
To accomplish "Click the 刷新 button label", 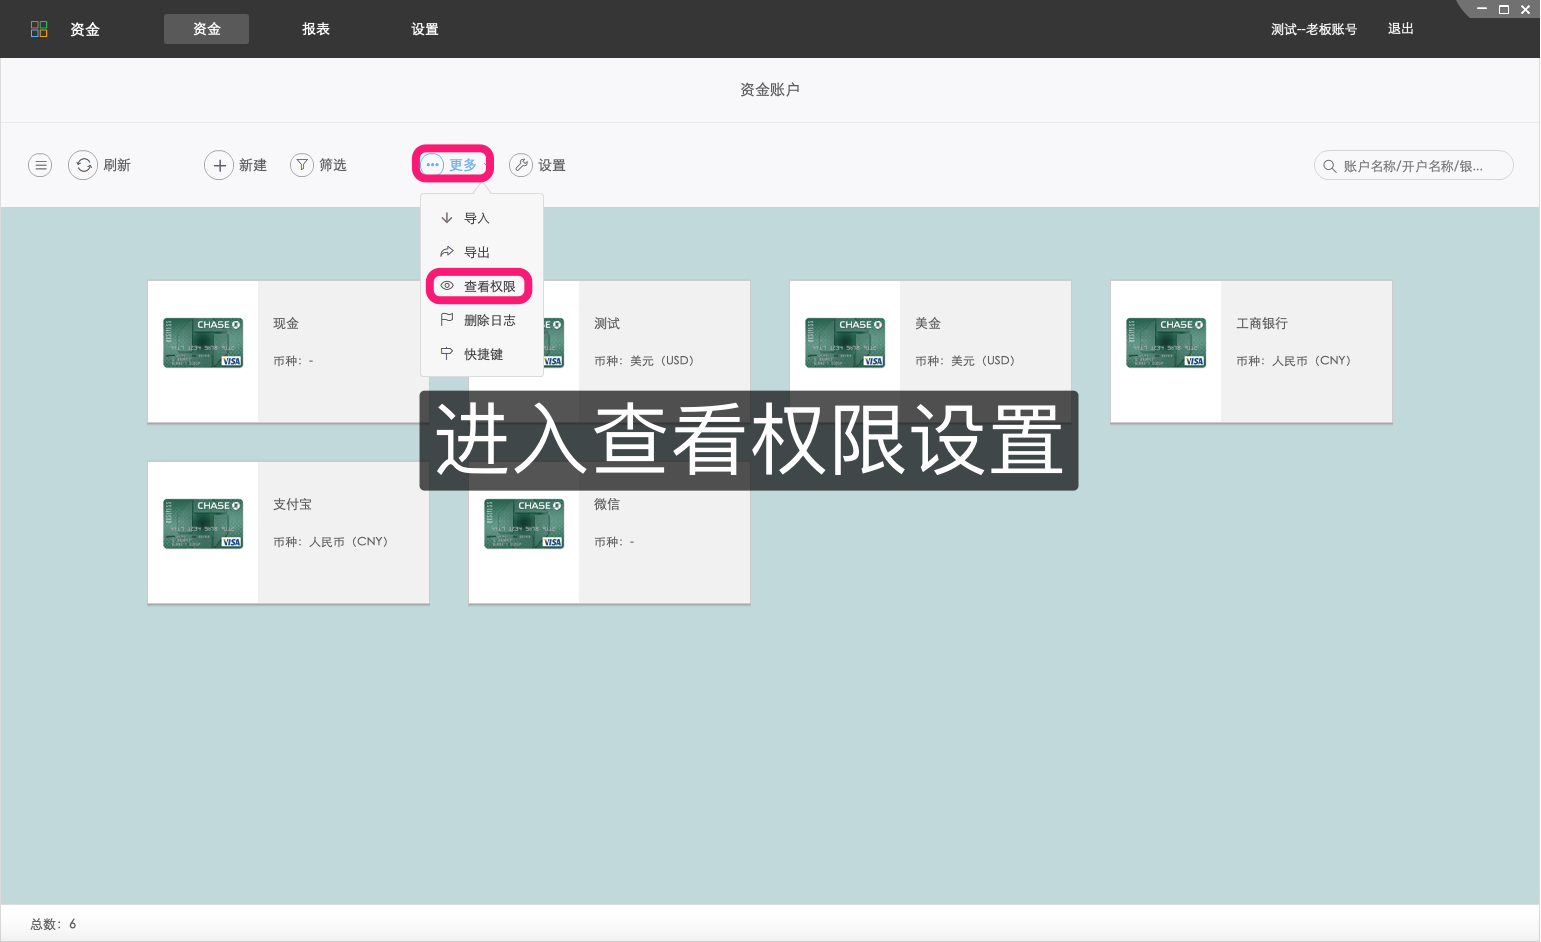I will (117, 165).
